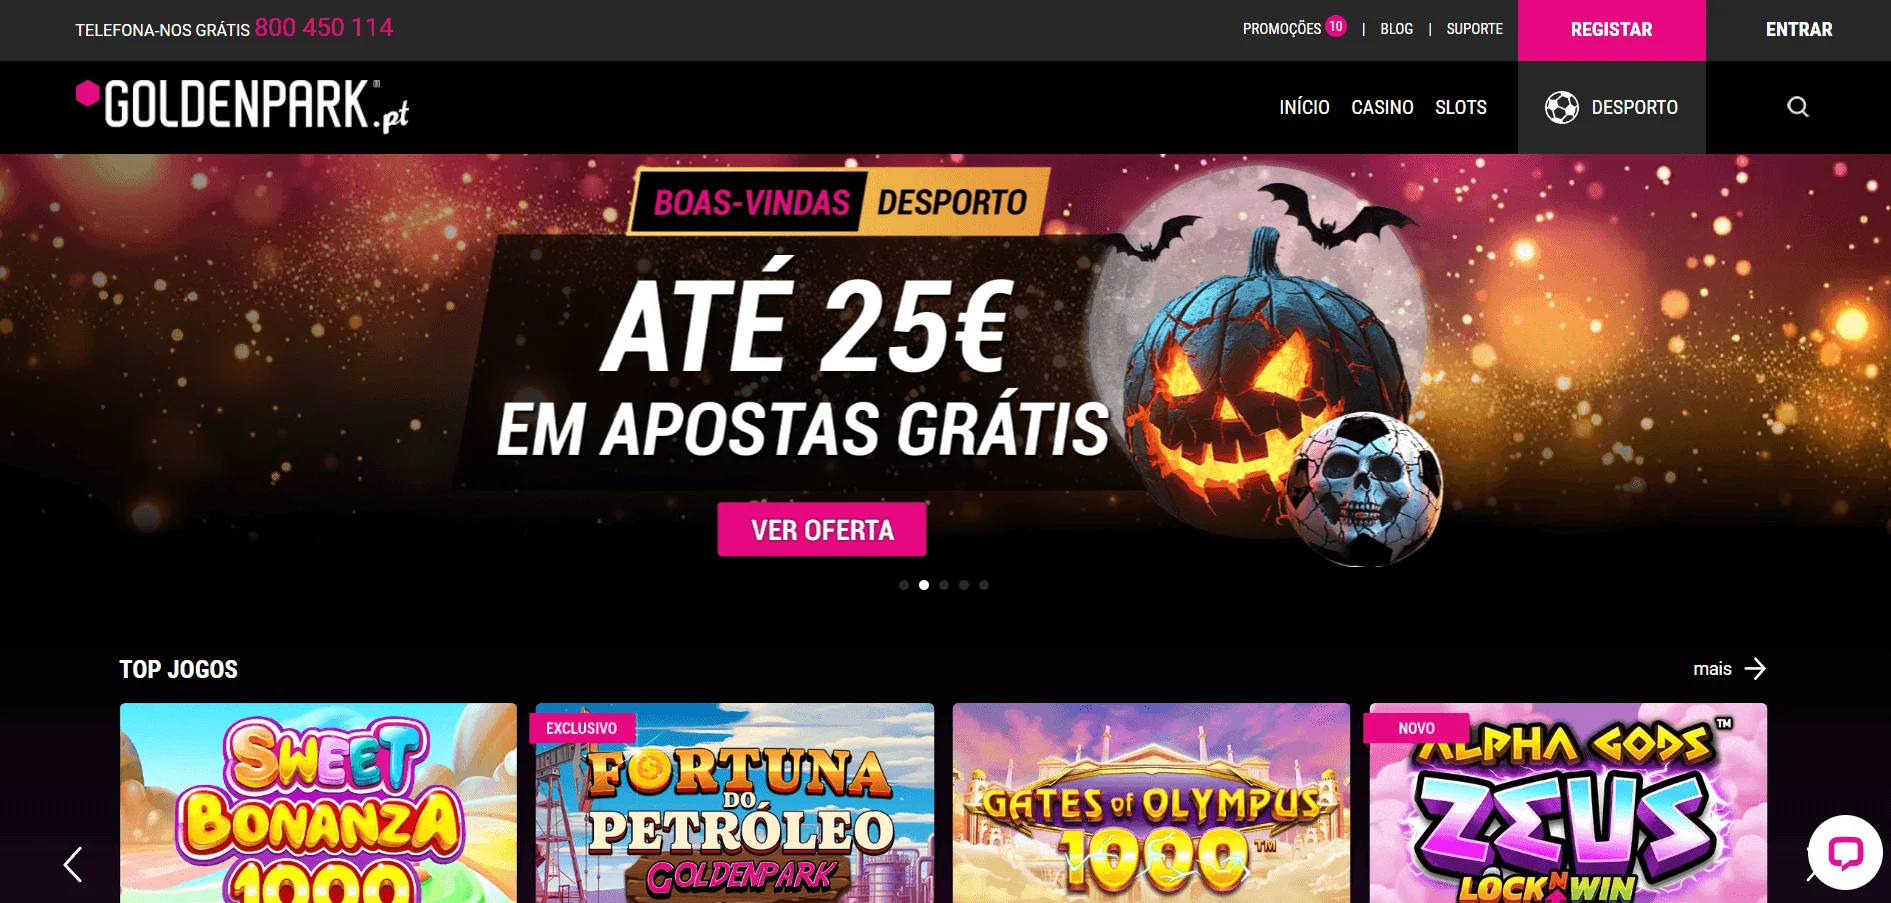The width and height of the screenshot is (1891, 903).
Task: Open the Suporte link
Action: pos(1474,29)
